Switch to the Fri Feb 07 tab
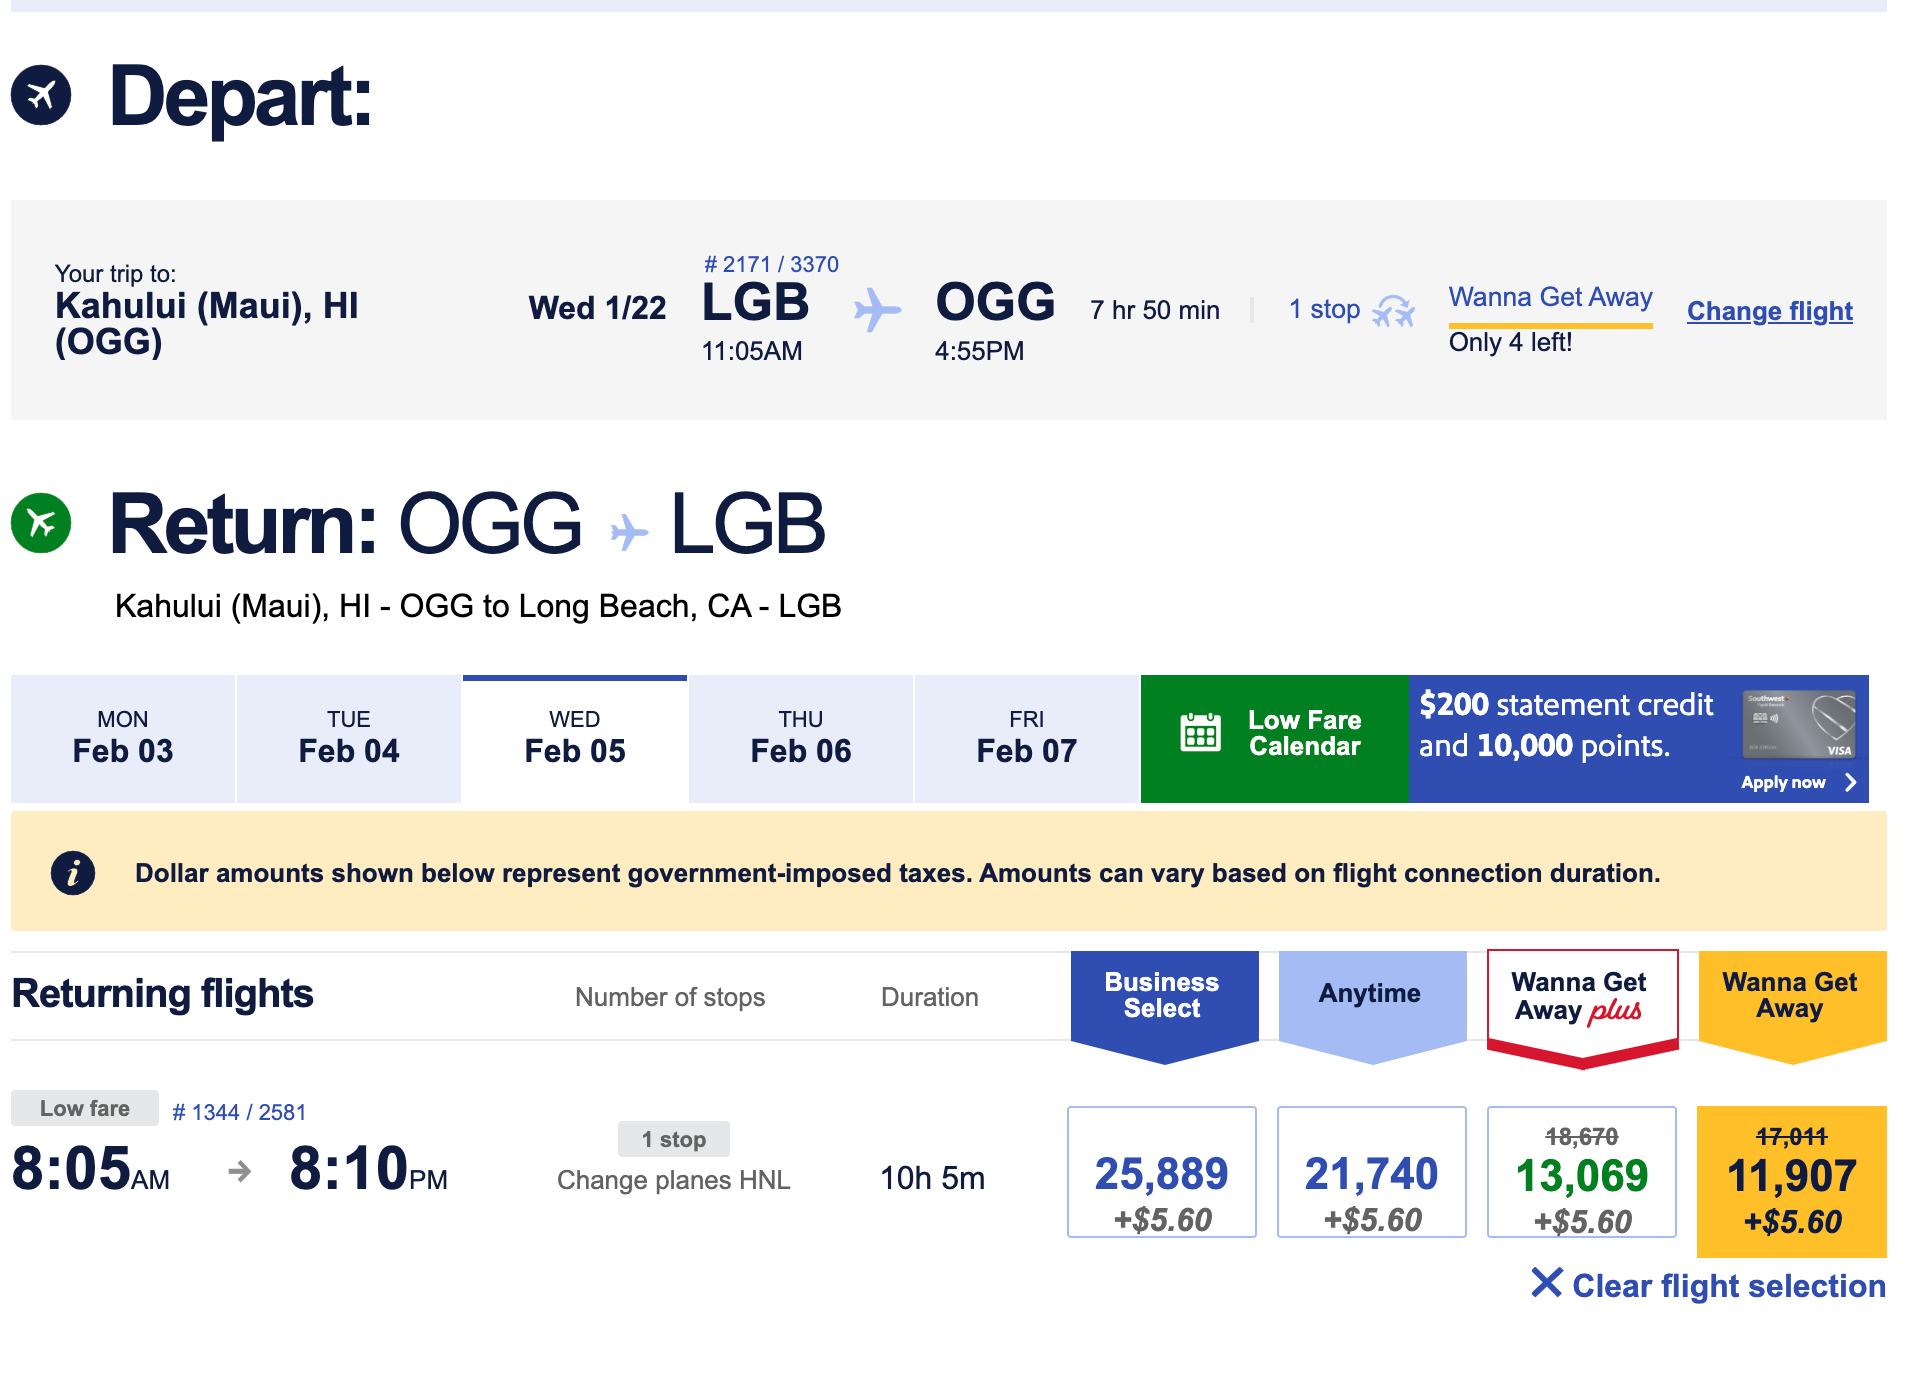This screenshot has width=1932, height=1396. (1026, 739)
